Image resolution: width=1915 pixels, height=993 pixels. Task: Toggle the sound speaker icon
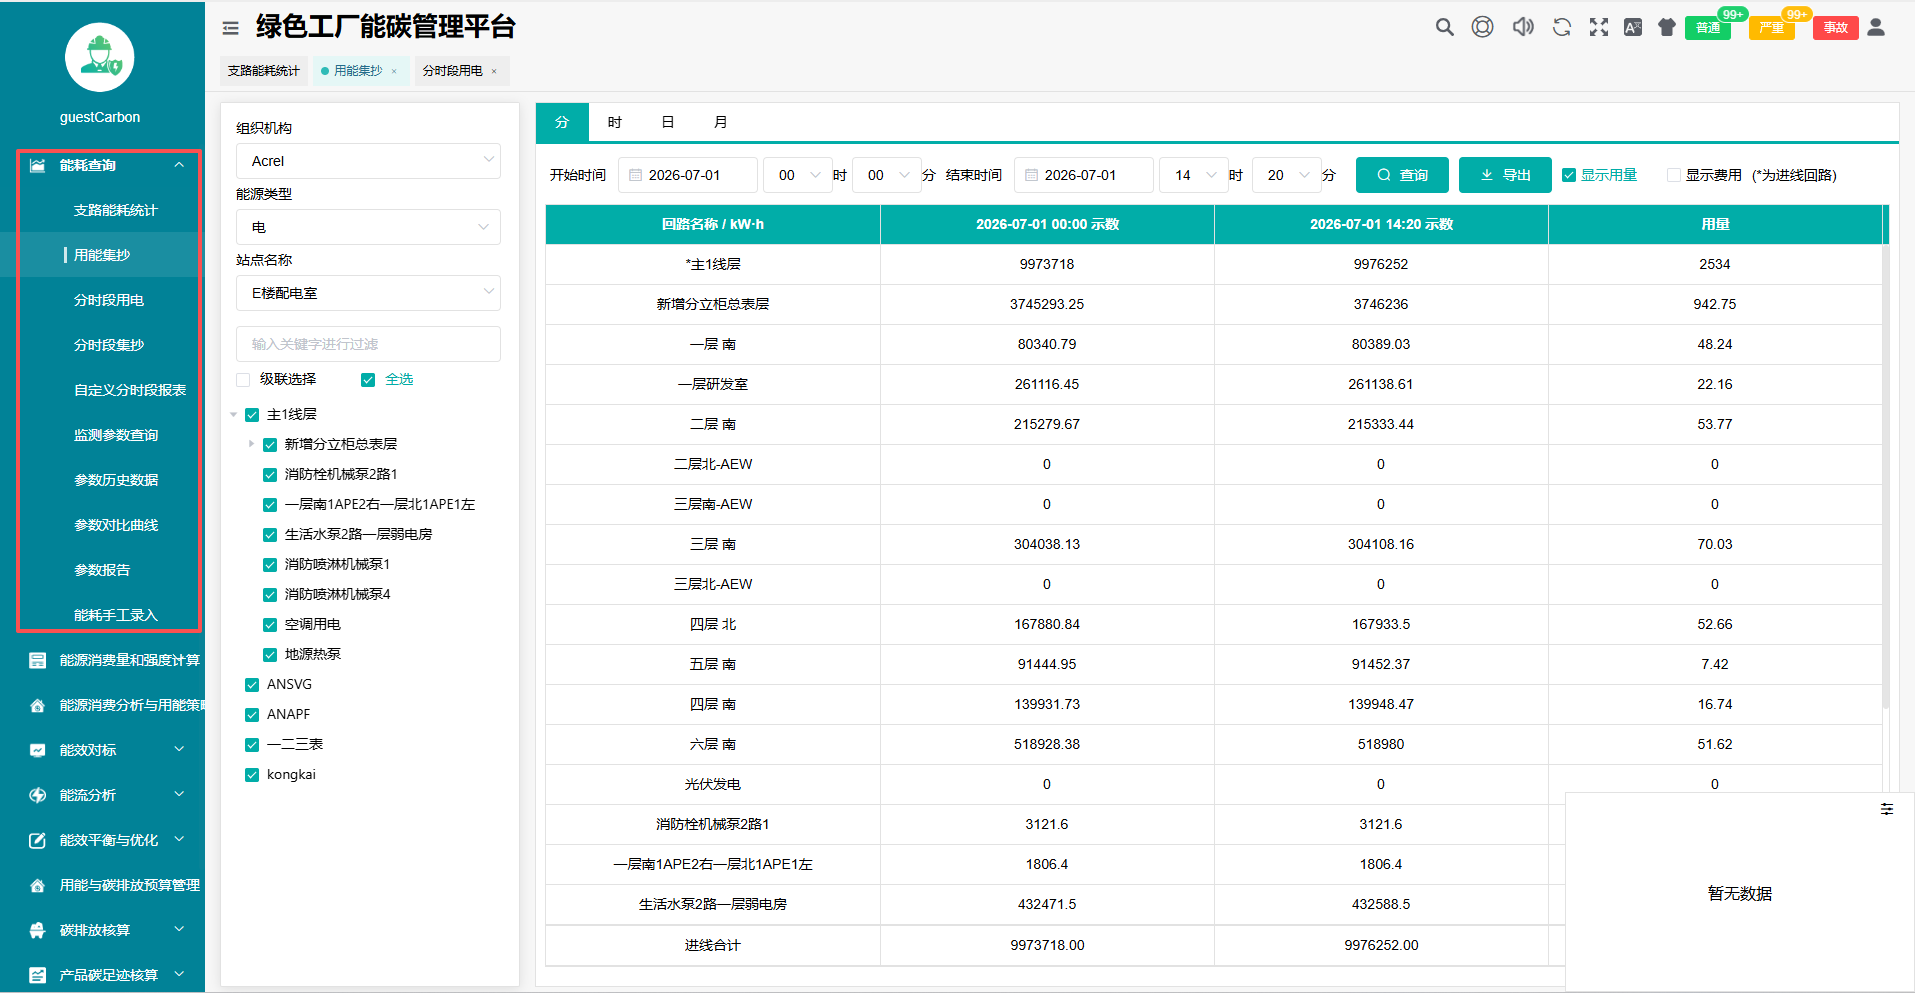click(x=1523, y=27)
